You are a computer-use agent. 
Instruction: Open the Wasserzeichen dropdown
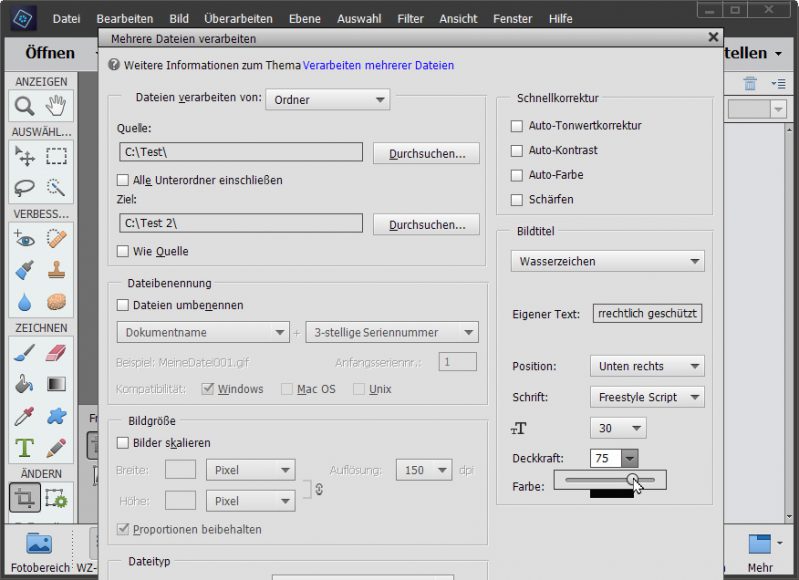point(608,261)
